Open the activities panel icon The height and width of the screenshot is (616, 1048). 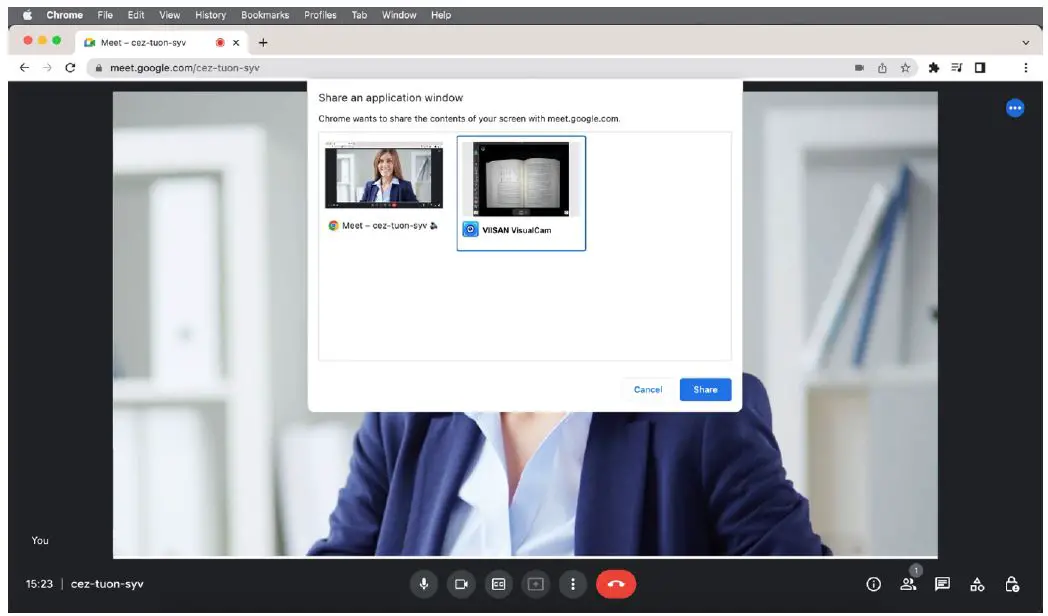coord(977,584)
